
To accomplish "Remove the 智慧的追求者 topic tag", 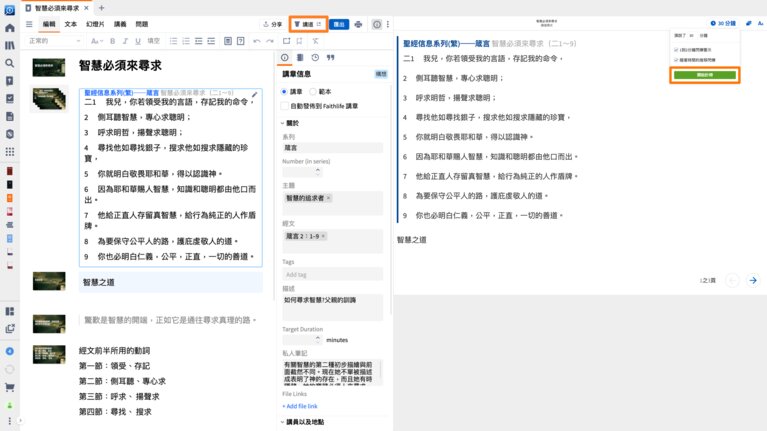I will [329, 198].
